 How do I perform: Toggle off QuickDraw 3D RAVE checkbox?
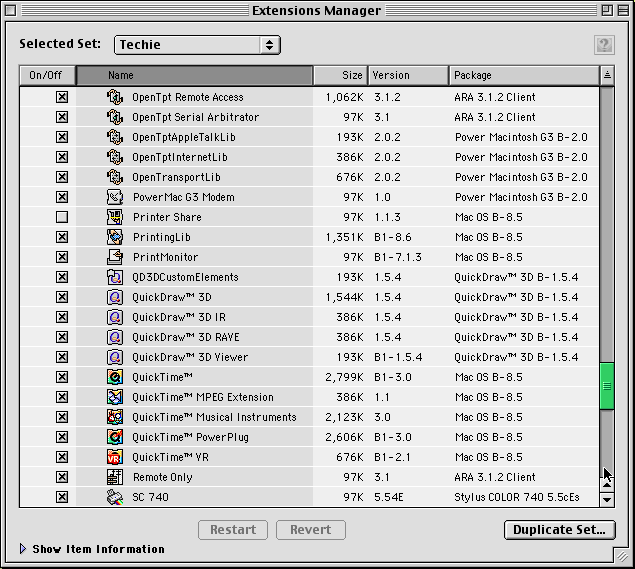62,337
